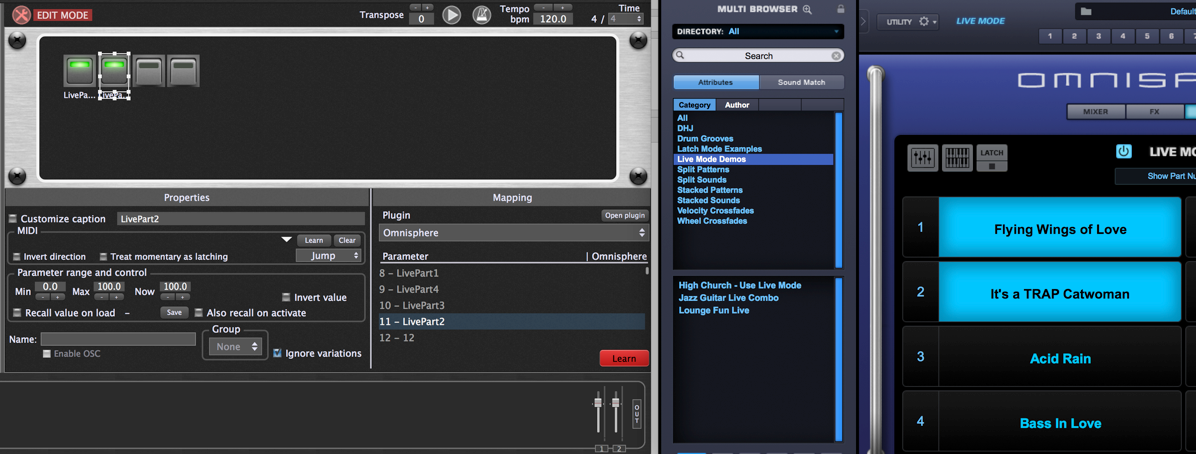Select the Category column tab
This screenshot has width=1196, height=454.
click(x=694, y=105)
